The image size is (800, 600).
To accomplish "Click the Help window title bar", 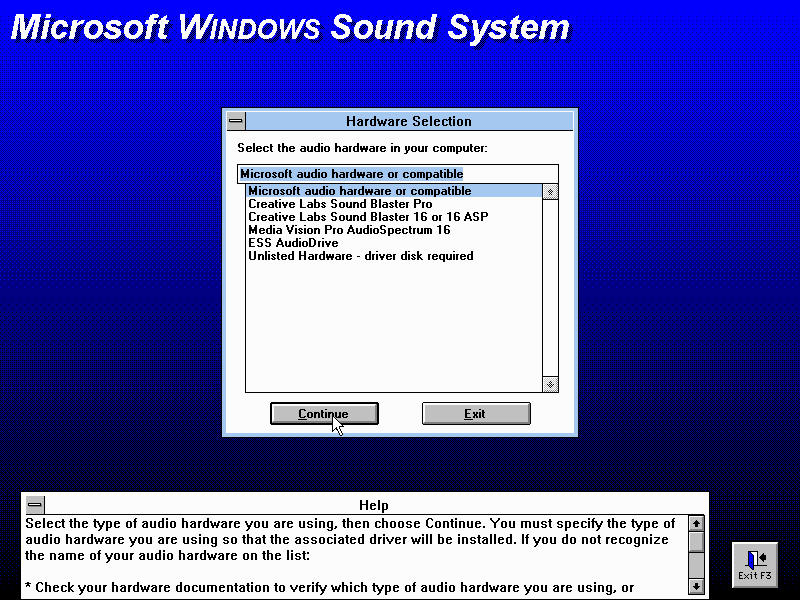I will point(373,505).
